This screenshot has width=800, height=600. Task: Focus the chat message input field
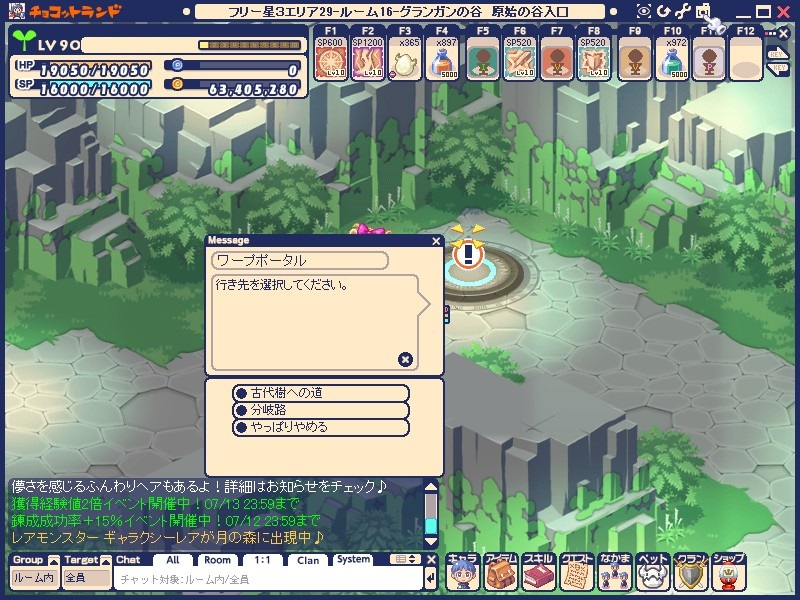[x=269, y=579]
